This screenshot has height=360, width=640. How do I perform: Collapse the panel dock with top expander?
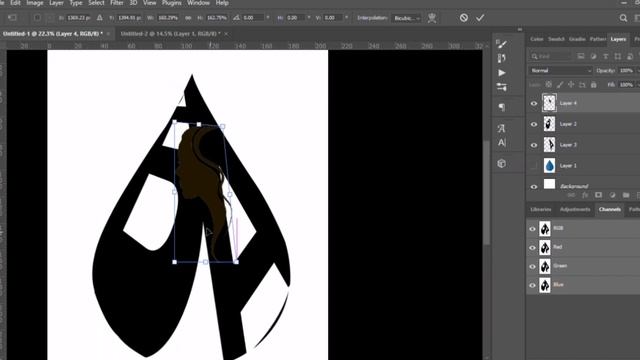coord(520,29)
